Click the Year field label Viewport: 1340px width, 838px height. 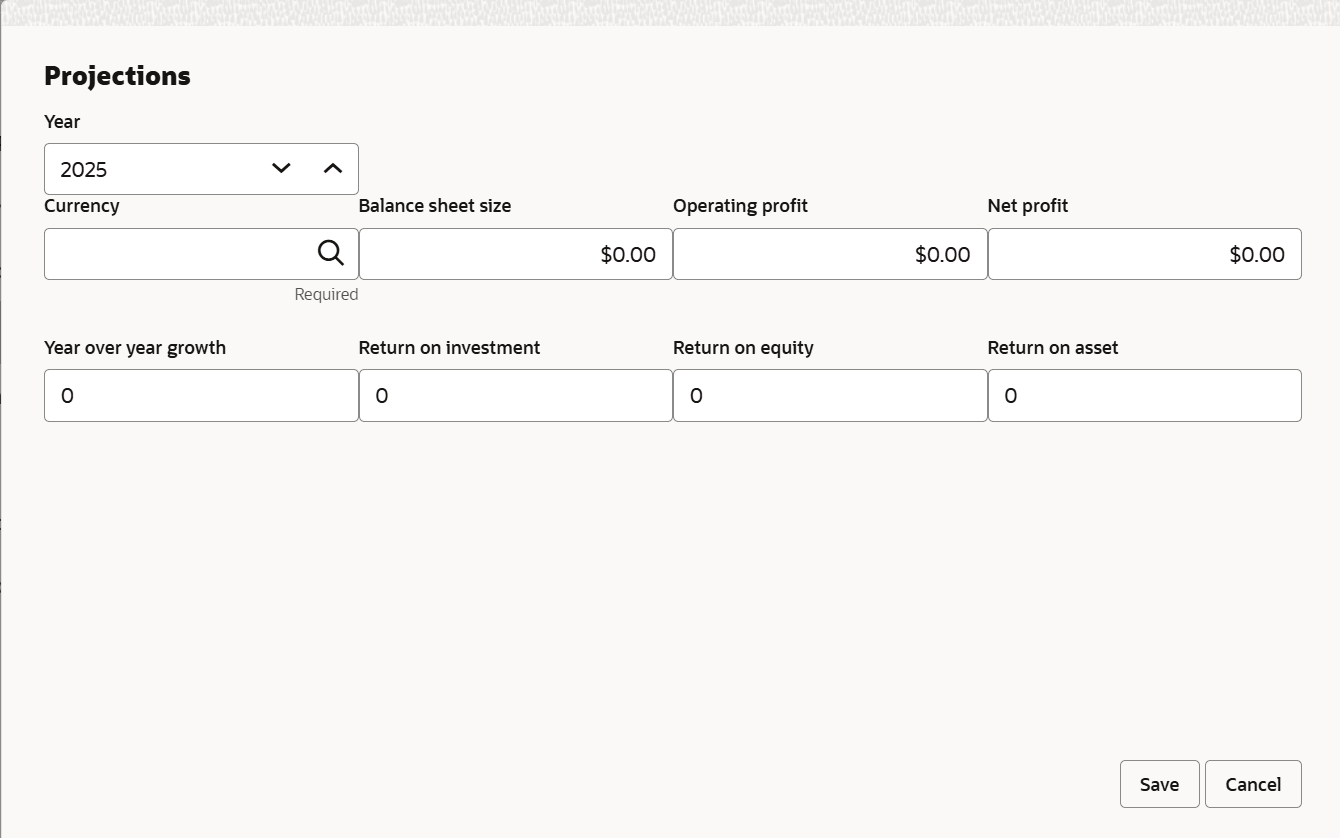[62, 122]
